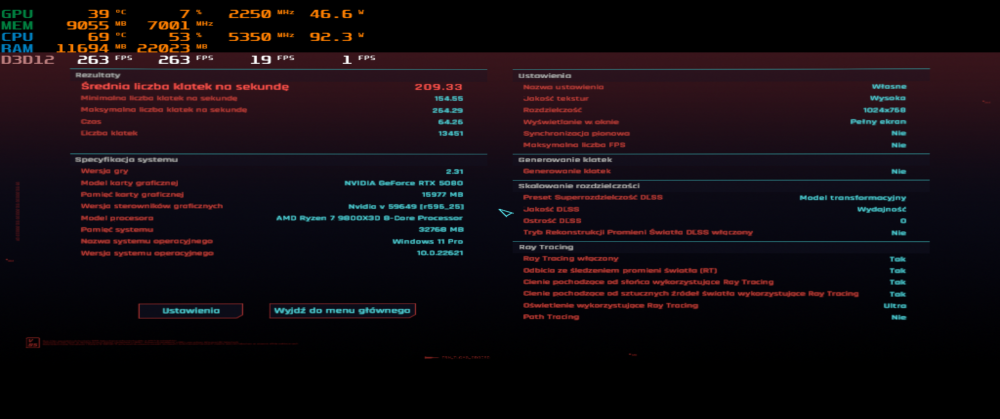Click the 'Skalowanie rozdzielczości' section header

point(579,186)
